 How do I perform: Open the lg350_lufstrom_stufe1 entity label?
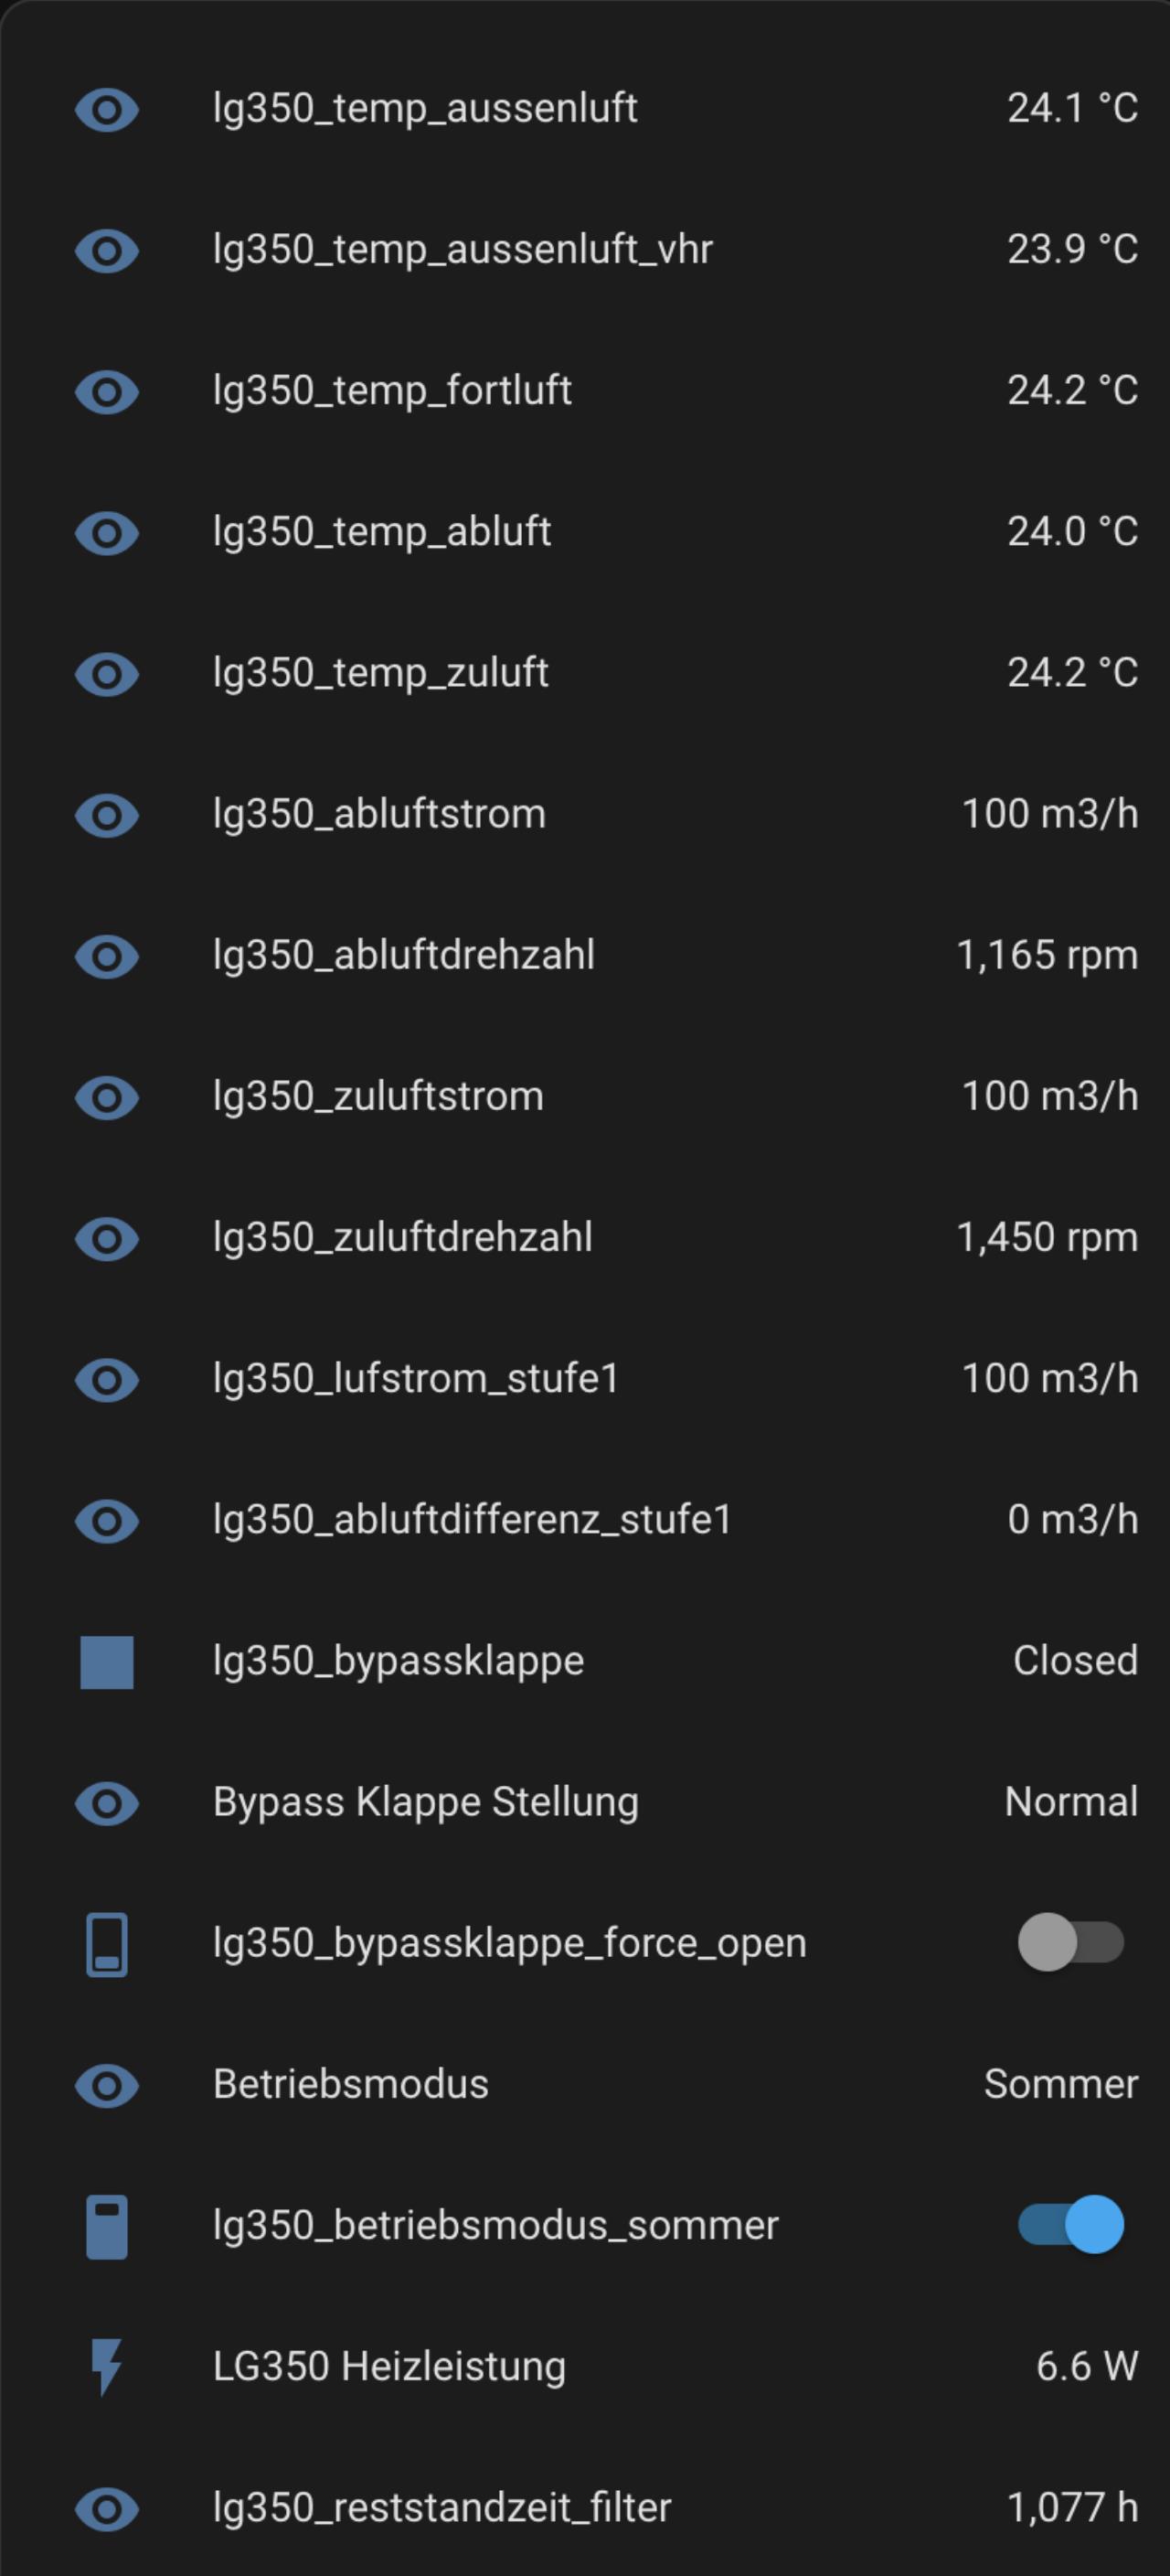click(416, 1379)
